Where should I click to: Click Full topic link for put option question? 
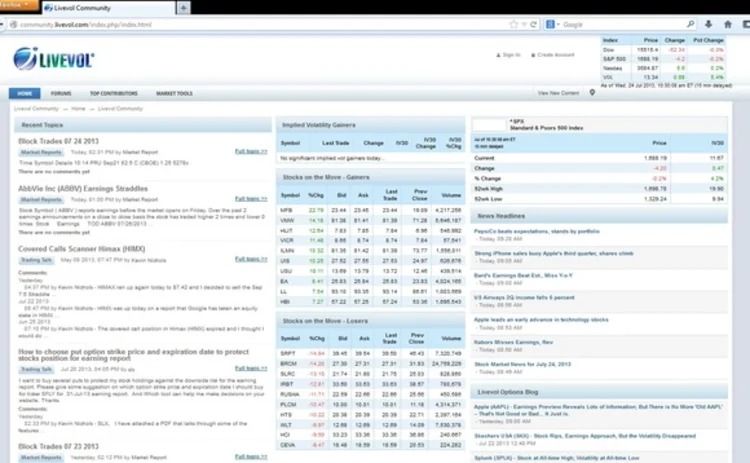[x=251, y=368]
